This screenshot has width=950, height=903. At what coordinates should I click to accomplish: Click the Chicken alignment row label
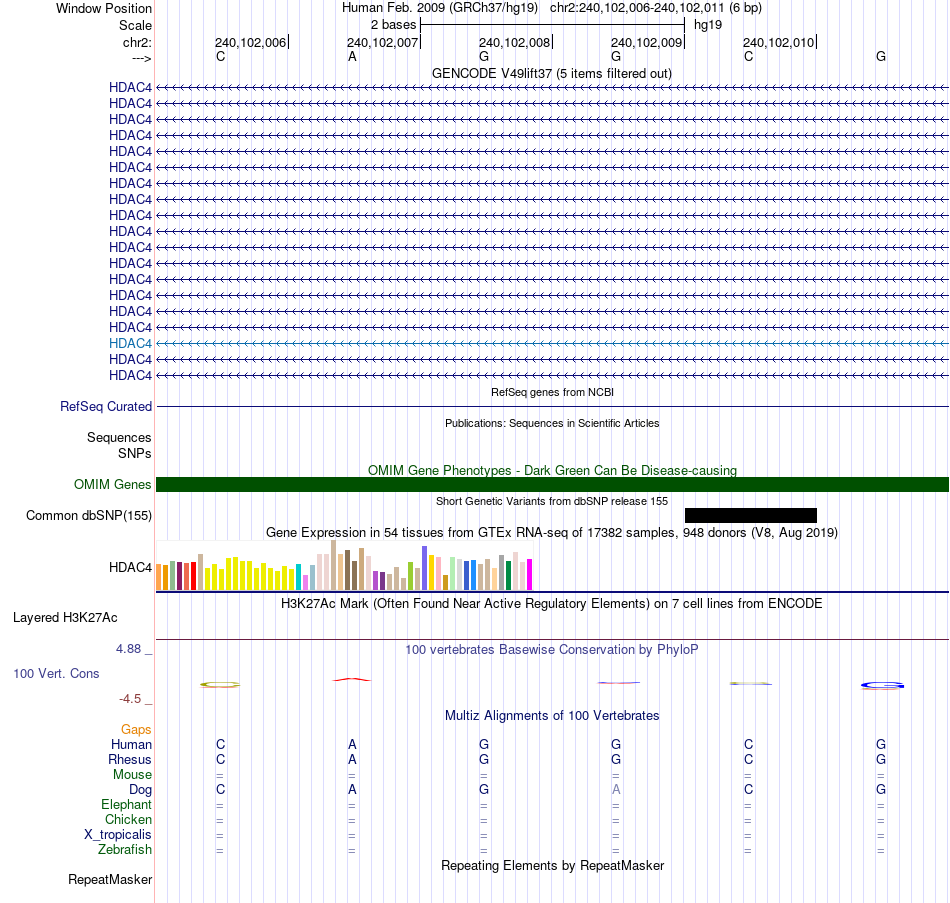pyautogui.click(x=128, y=820)
